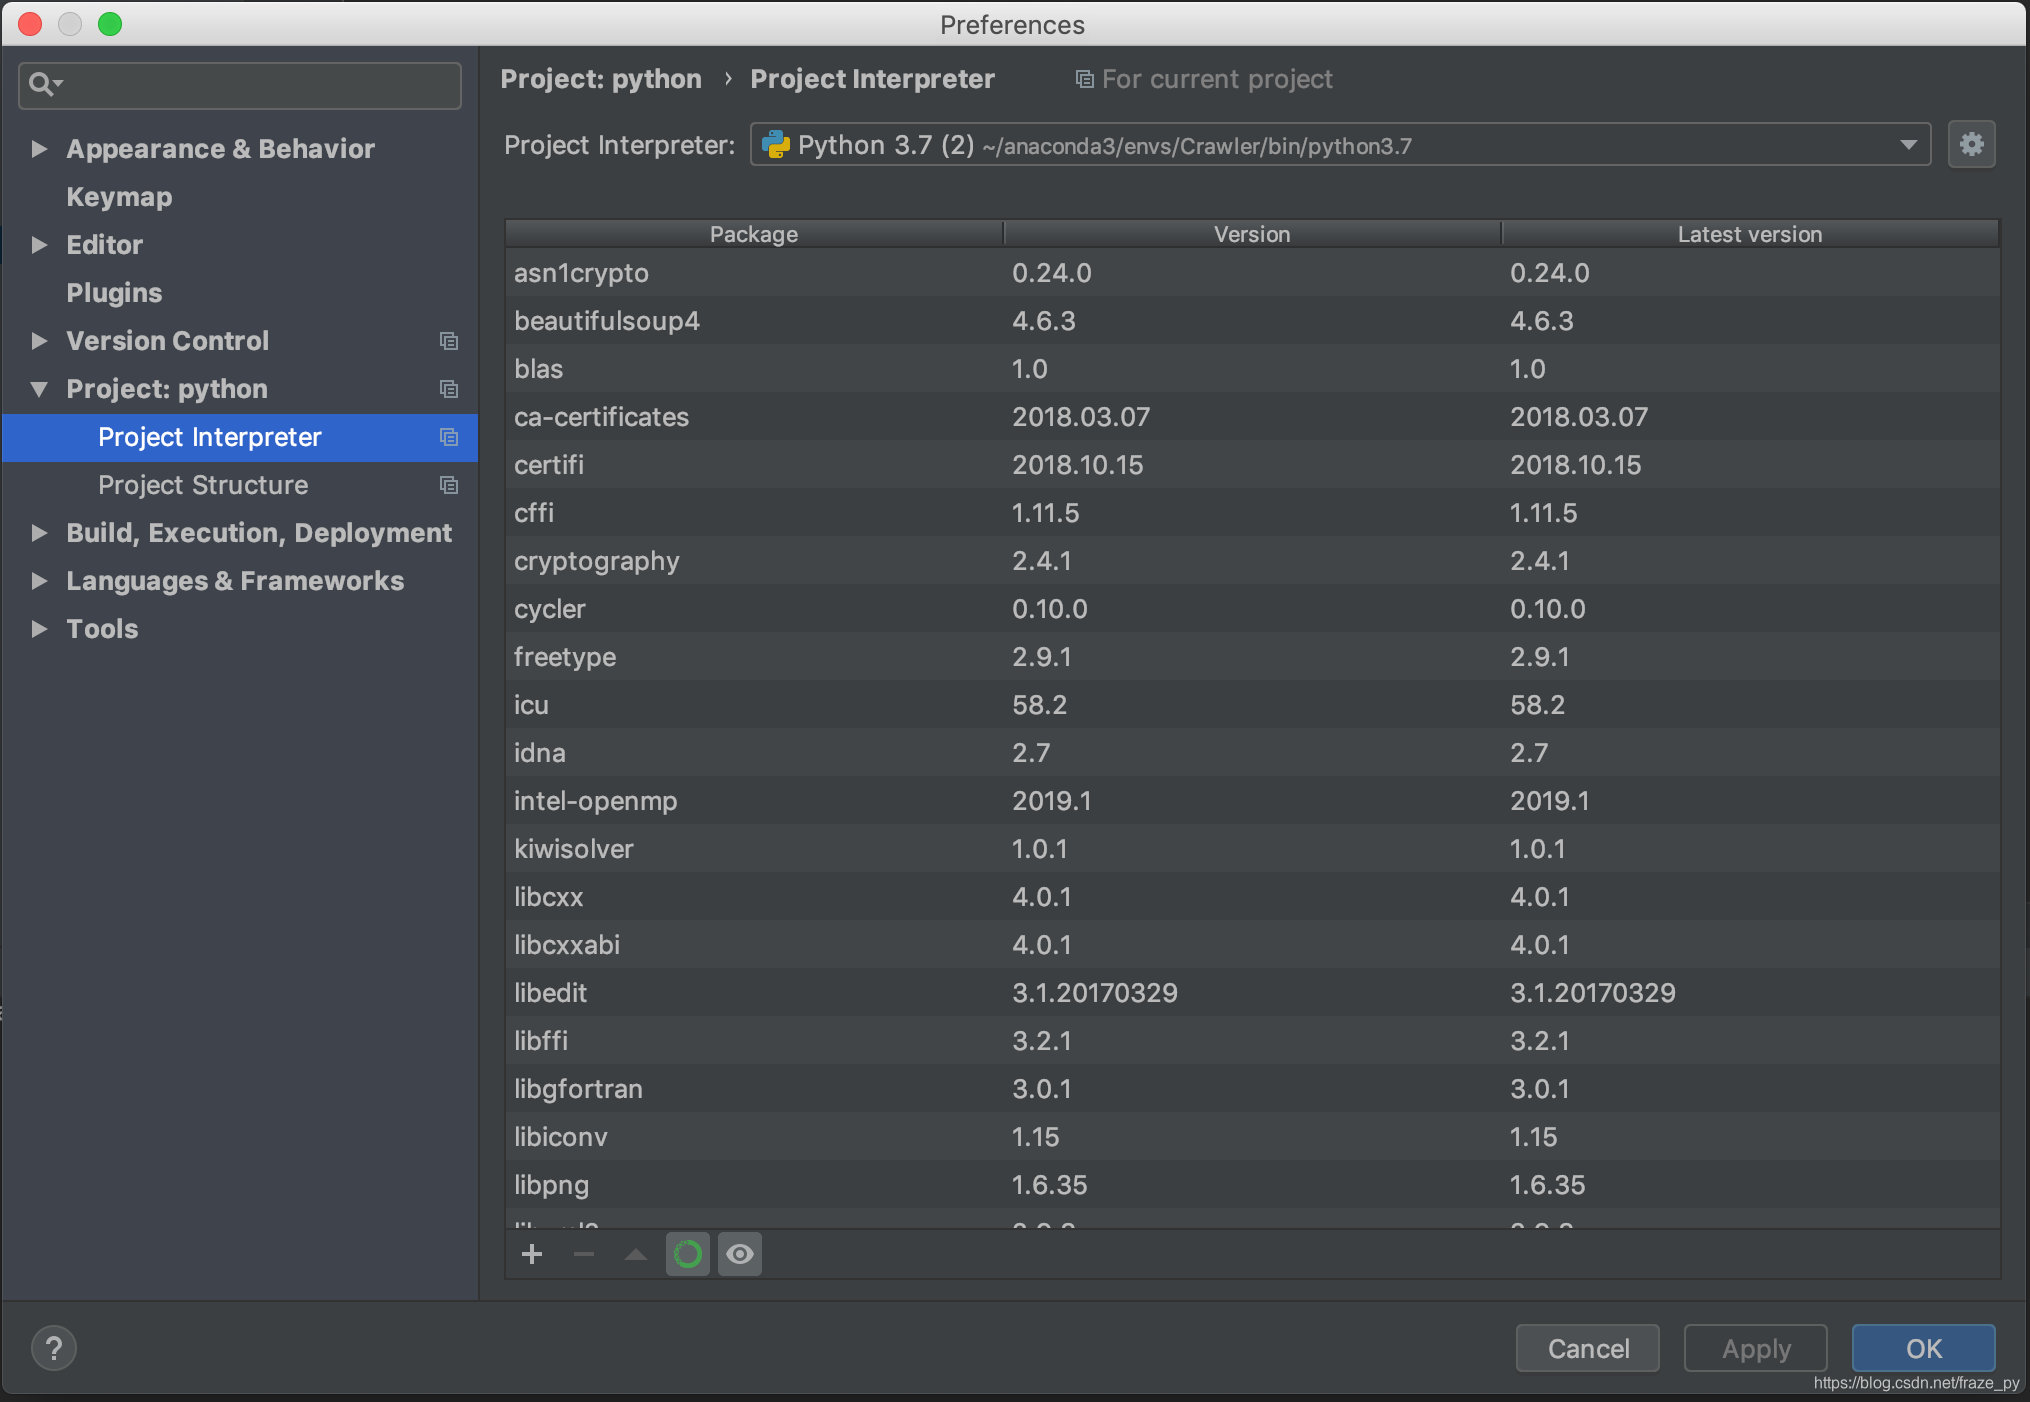This screenshot has height=1402, width=2030.
Task: Click the For current project copy icon
Action: [x=1084, y=79]
